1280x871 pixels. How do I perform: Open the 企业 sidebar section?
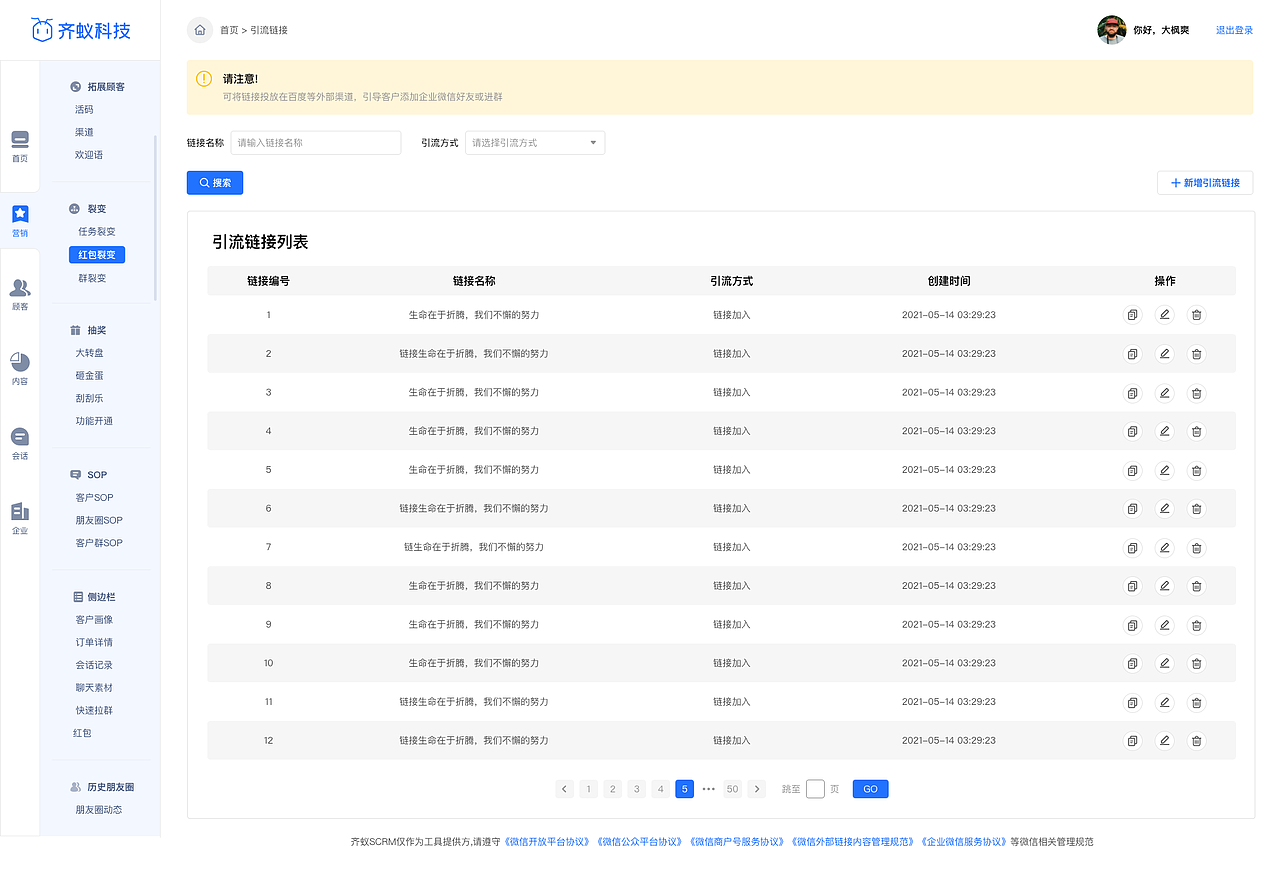click(x=20, y=518)
